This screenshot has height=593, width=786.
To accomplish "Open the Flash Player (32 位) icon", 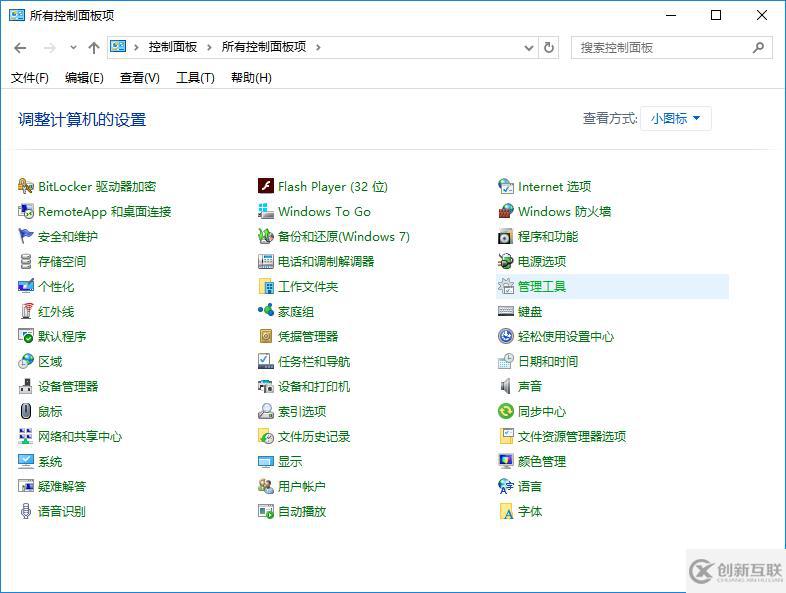I will tap(266, 186).
